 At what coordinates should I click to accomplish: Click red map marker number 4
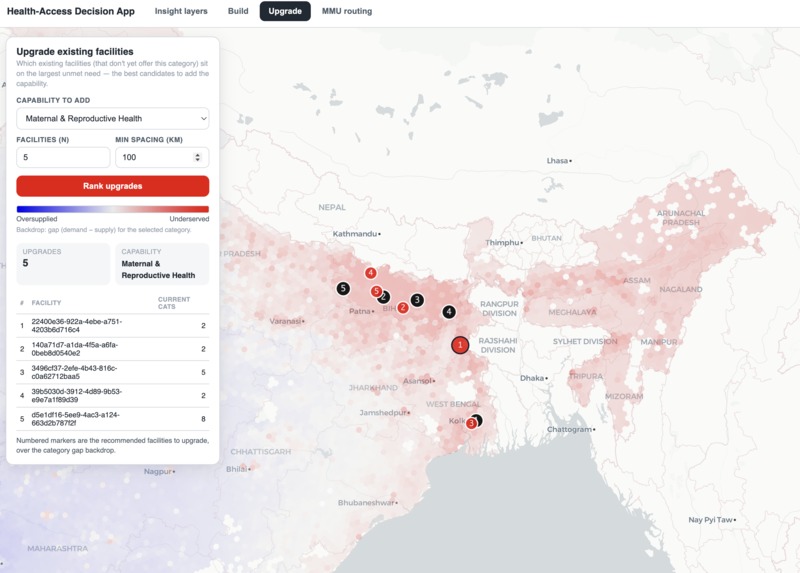click(x=370, y=273)
